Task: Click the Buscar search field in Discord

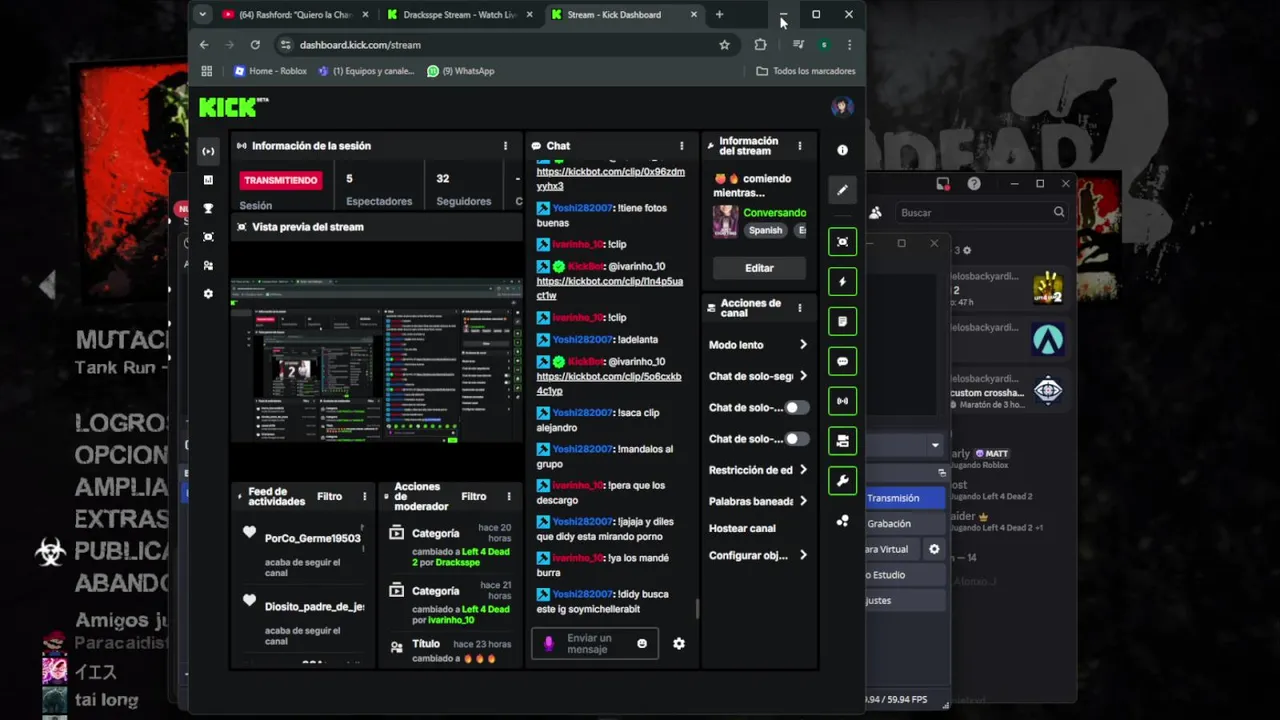Action: pyautogui.click(x=982, y=212)
